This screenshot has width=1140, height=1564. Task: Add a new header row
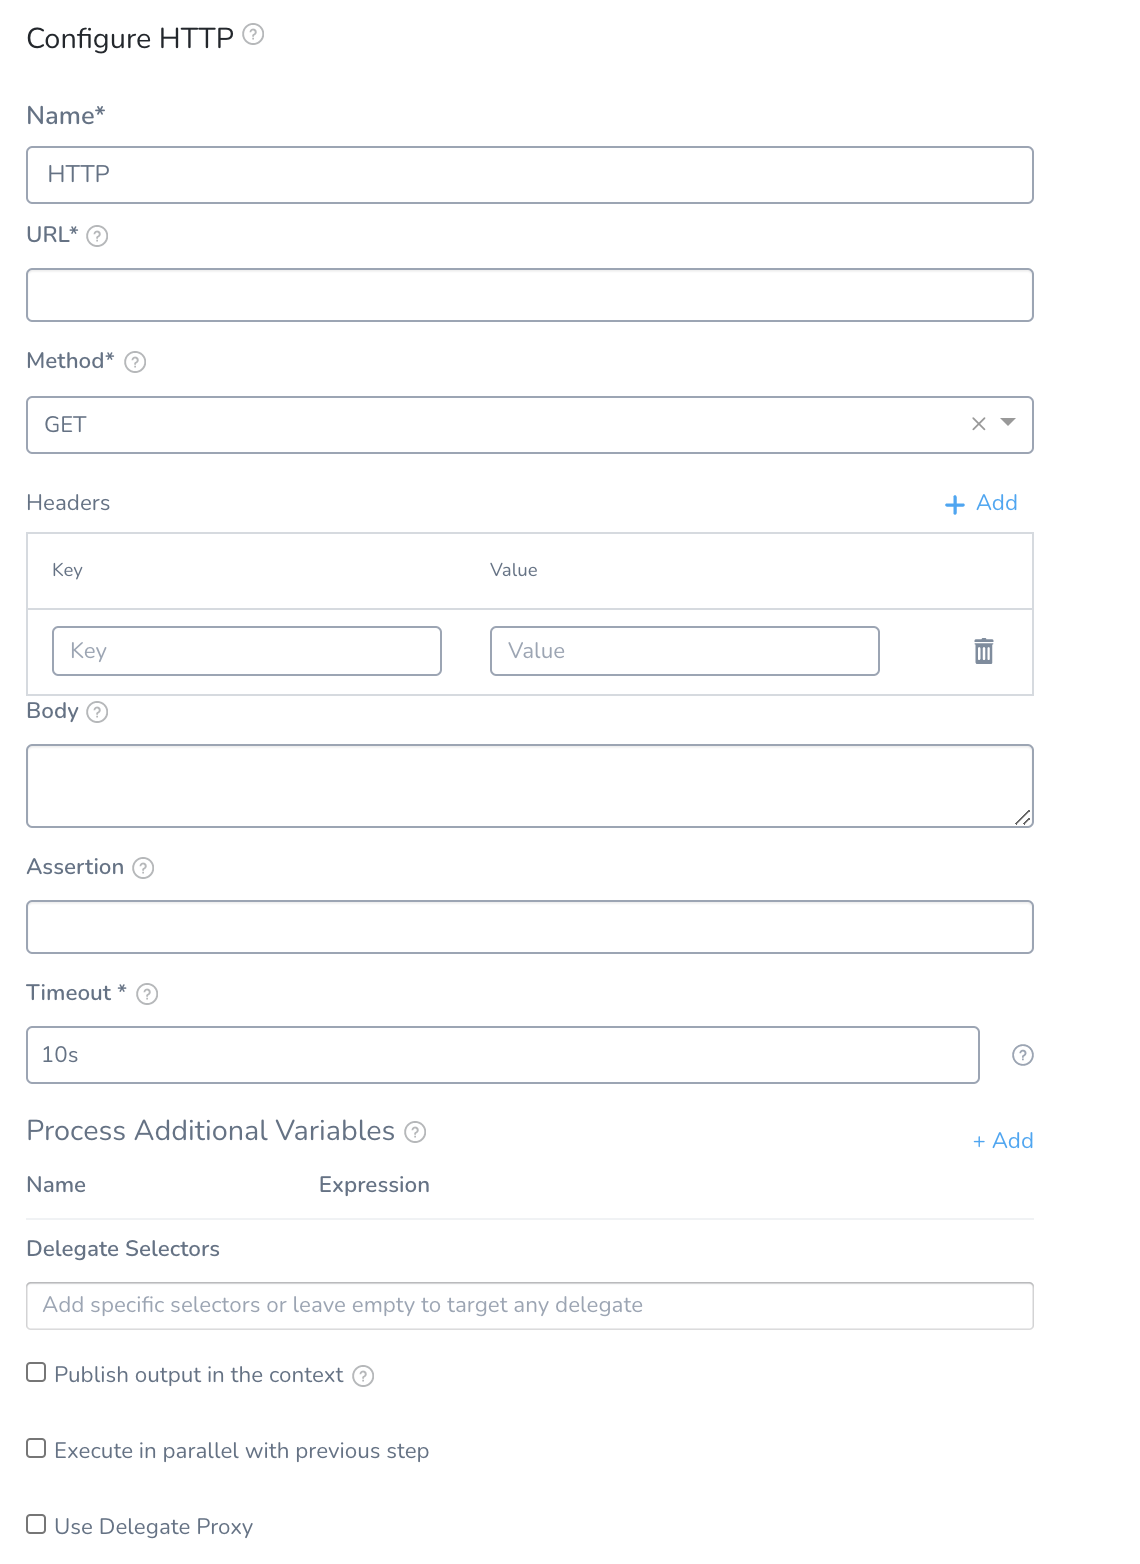pos(981,503)
